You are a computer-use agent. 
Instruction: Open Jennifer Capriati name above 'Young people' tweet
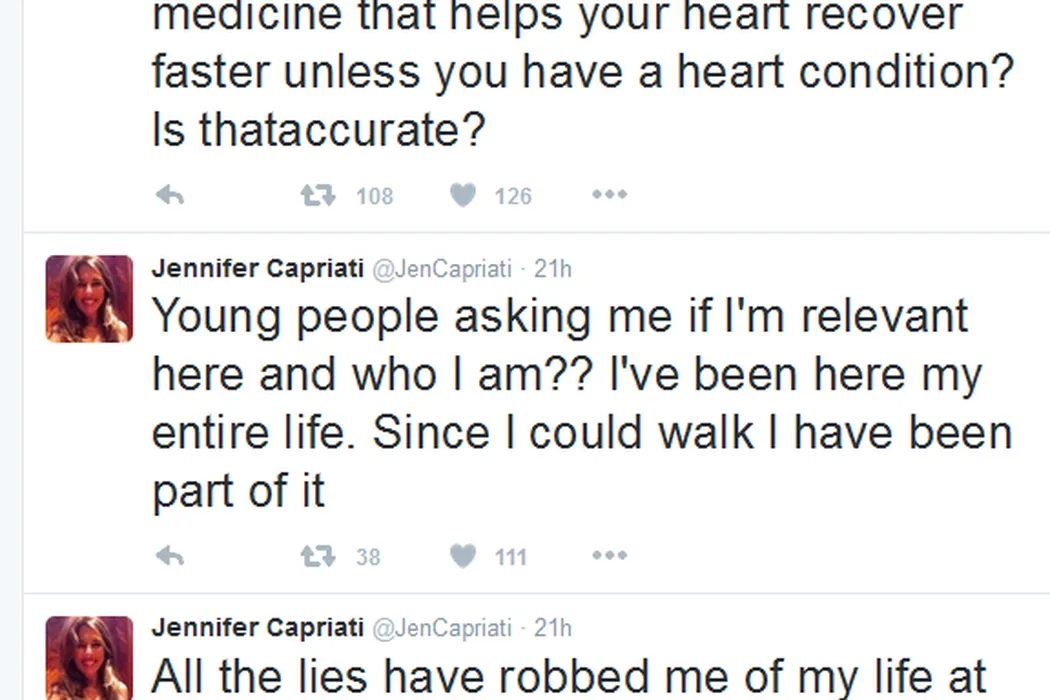click(x=257, y=268)
